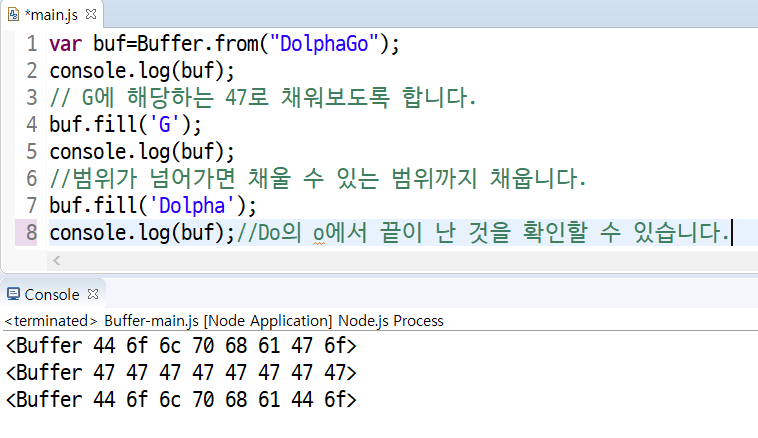Click line number 5 in the gutter
Screen dimensions: 758x438
click(x=32, y=151)
